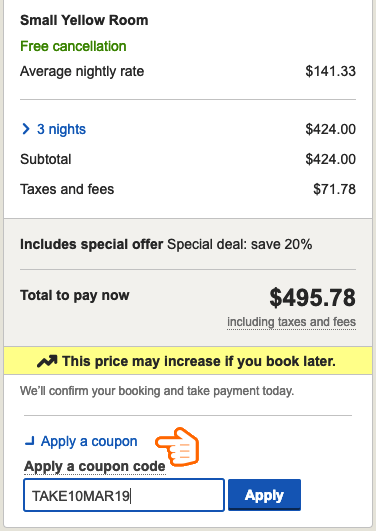376x531 pixels.
Task: Click the rising price trend arrow icon
Action: click(x=47, y=361)
